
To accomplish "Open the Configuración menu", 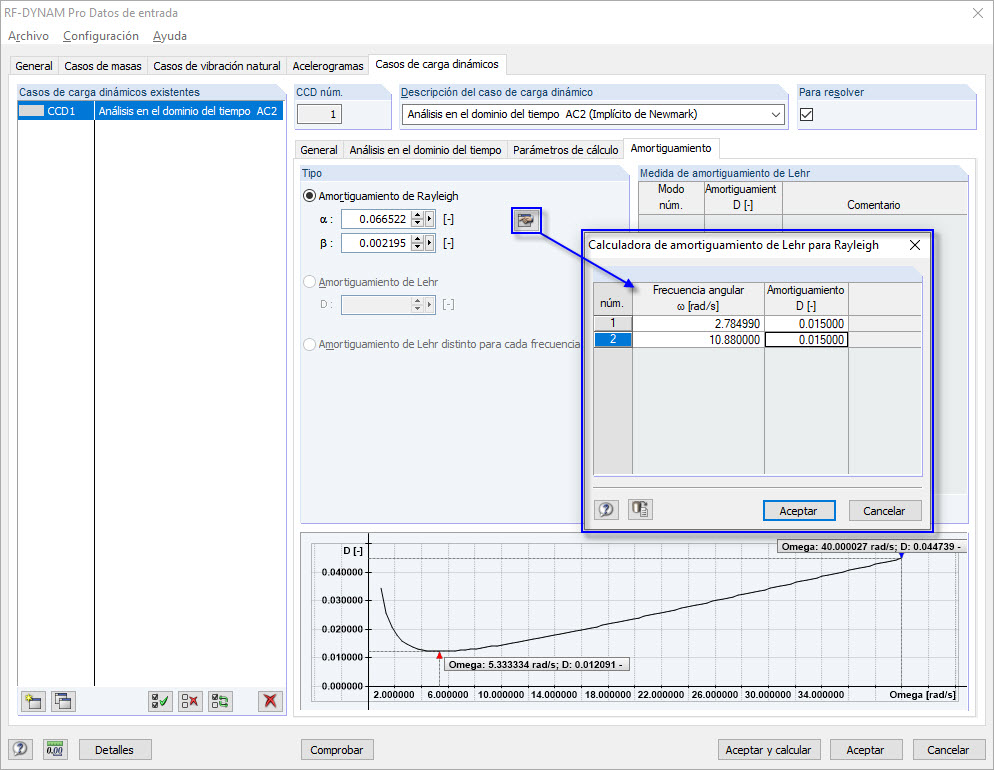I will pyautogui.click(x=101, y=36).
